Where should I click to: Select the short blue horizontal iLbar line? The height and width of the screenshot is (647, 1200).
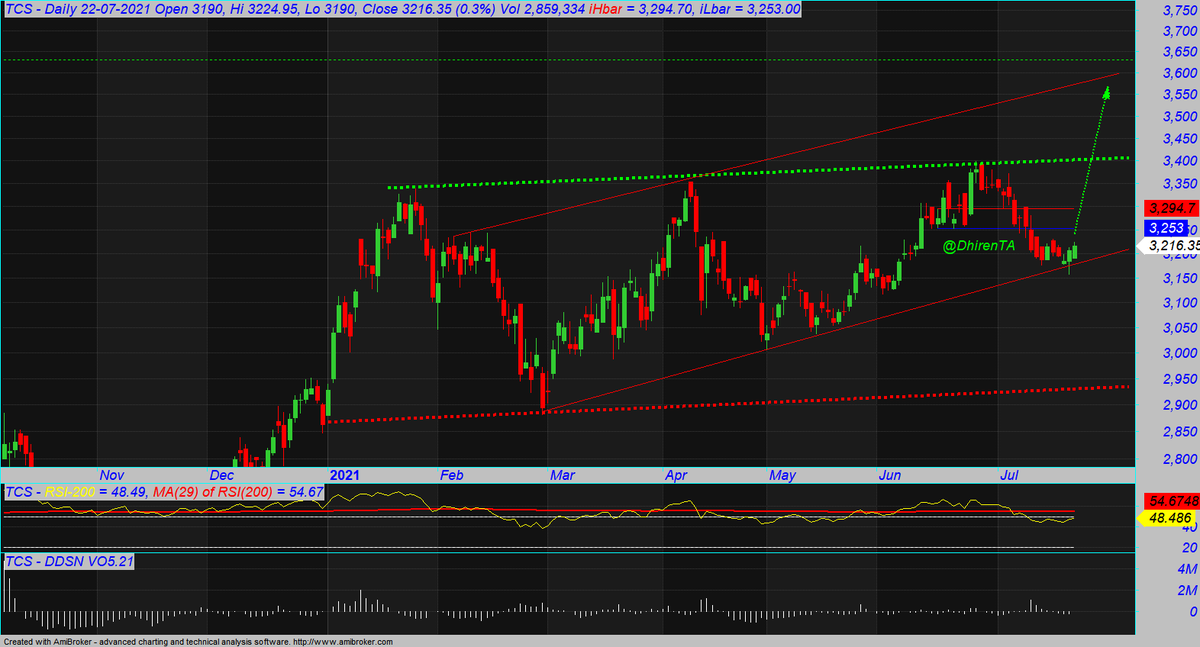coord(1005,229)
